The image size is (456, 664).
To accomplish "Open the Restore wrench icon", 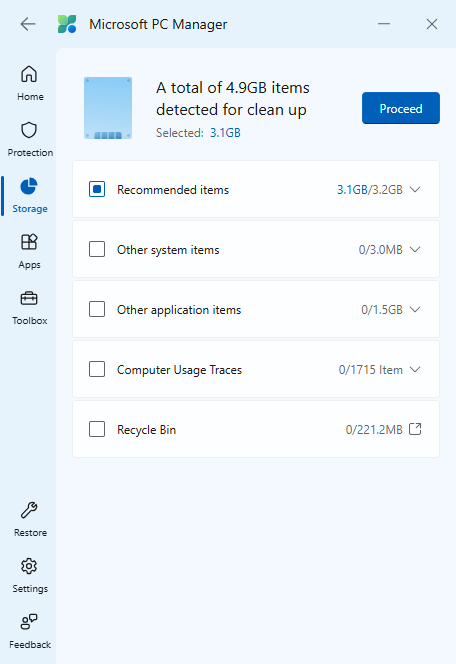I will [29, 510].
